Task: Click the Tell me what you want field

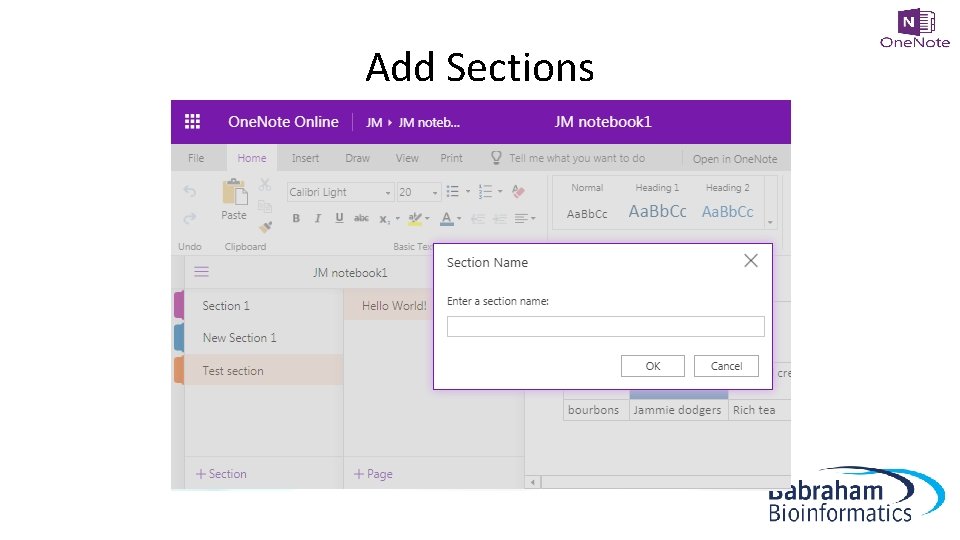Action: [577, 158]
